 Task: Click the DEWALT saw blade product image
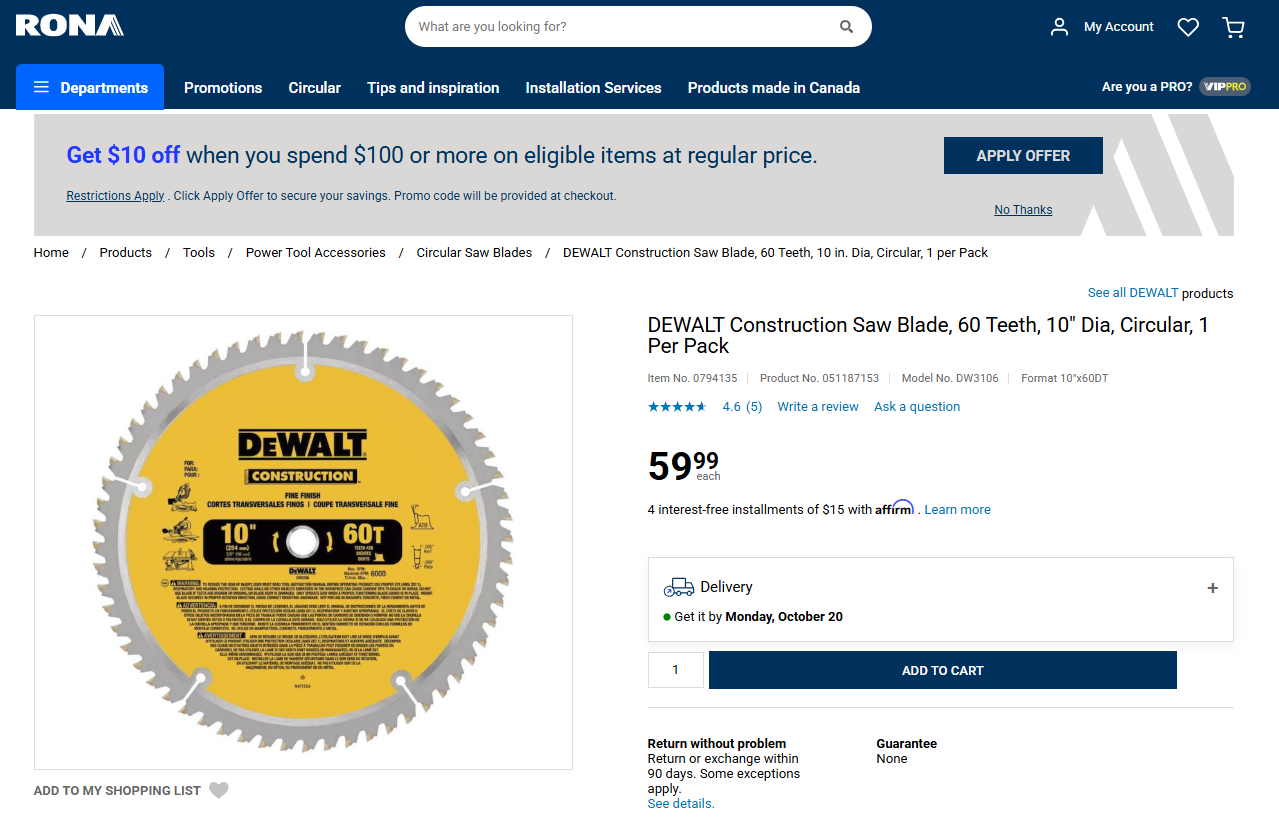click(303, 541)
